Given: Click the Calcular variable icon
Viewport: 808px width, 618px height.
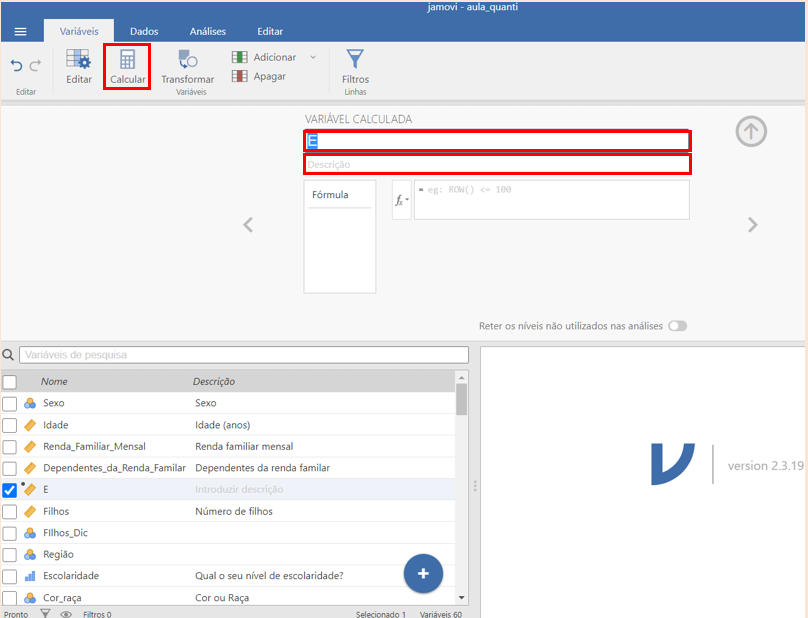Looking at the screenshot, I should 127,60.
